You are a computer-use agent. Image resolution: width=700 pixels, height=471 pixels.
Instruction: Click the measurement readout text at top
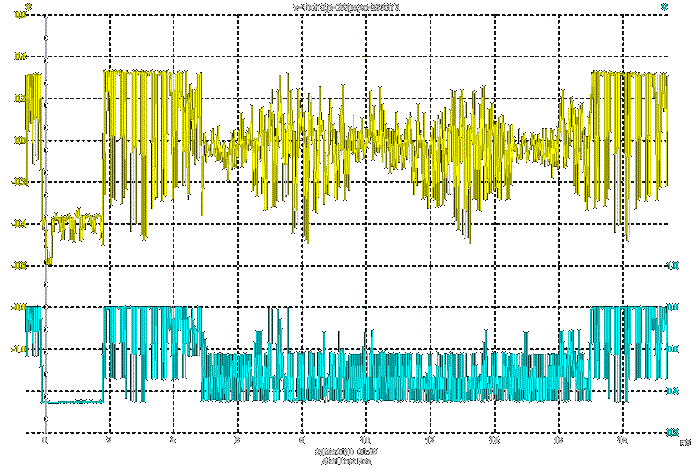click(349, 6)
